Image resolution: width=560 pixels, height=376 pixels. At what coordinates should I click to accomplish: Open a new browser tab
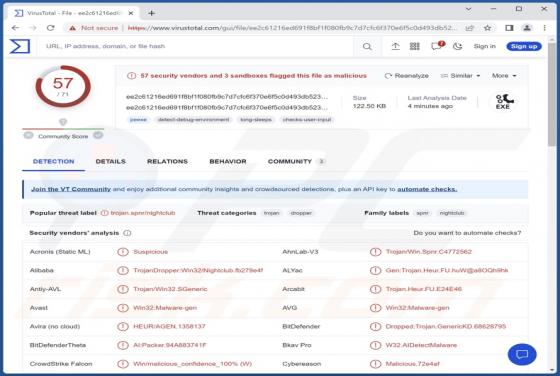151,13
